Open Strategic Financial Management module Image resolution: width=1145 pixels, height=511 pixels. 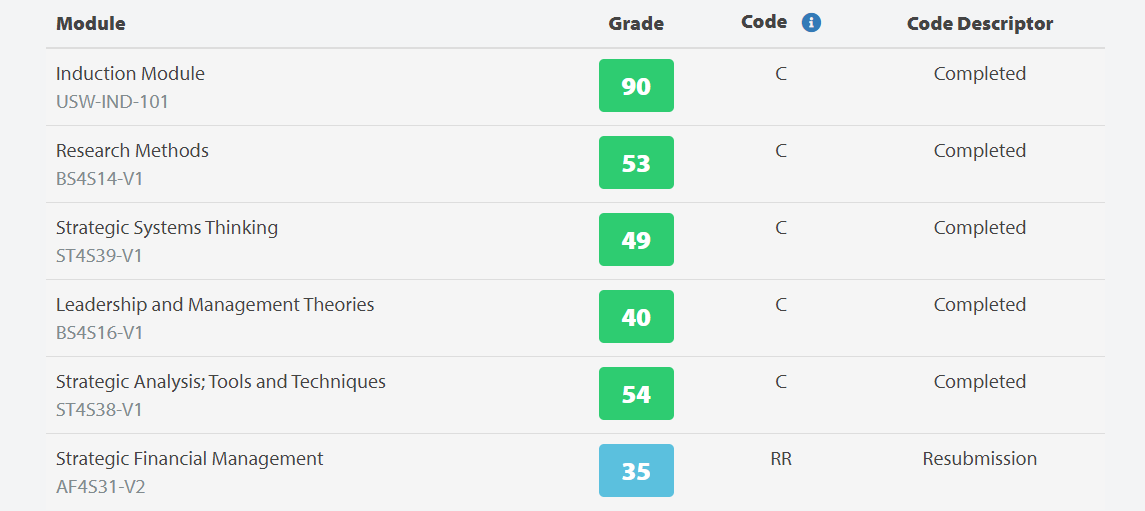point(190,458)
